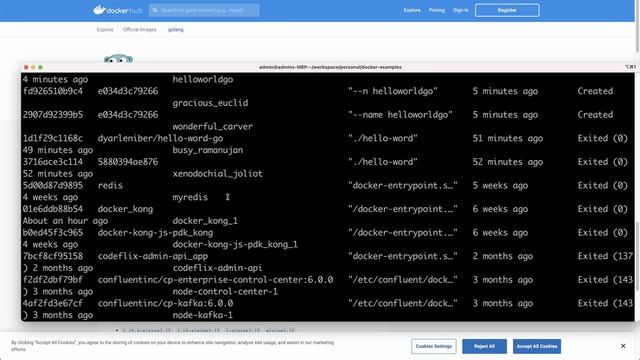Screen dimensions: 640x360
Task: Click the helloworldgo name in top row
Action: pos(202,80)
